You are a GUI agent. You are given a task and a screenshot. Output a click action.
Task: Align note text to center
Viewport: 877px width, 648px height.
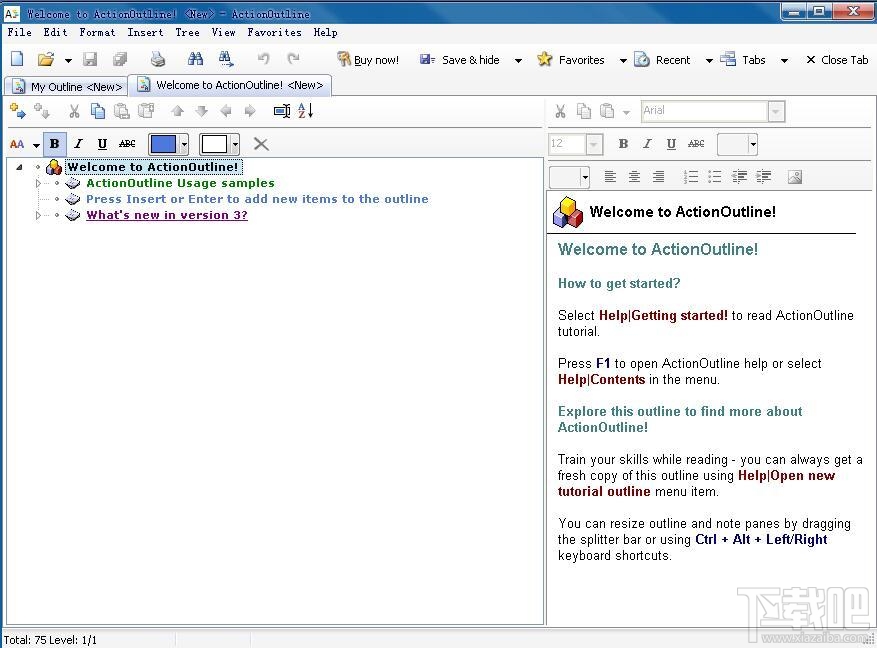634,177
